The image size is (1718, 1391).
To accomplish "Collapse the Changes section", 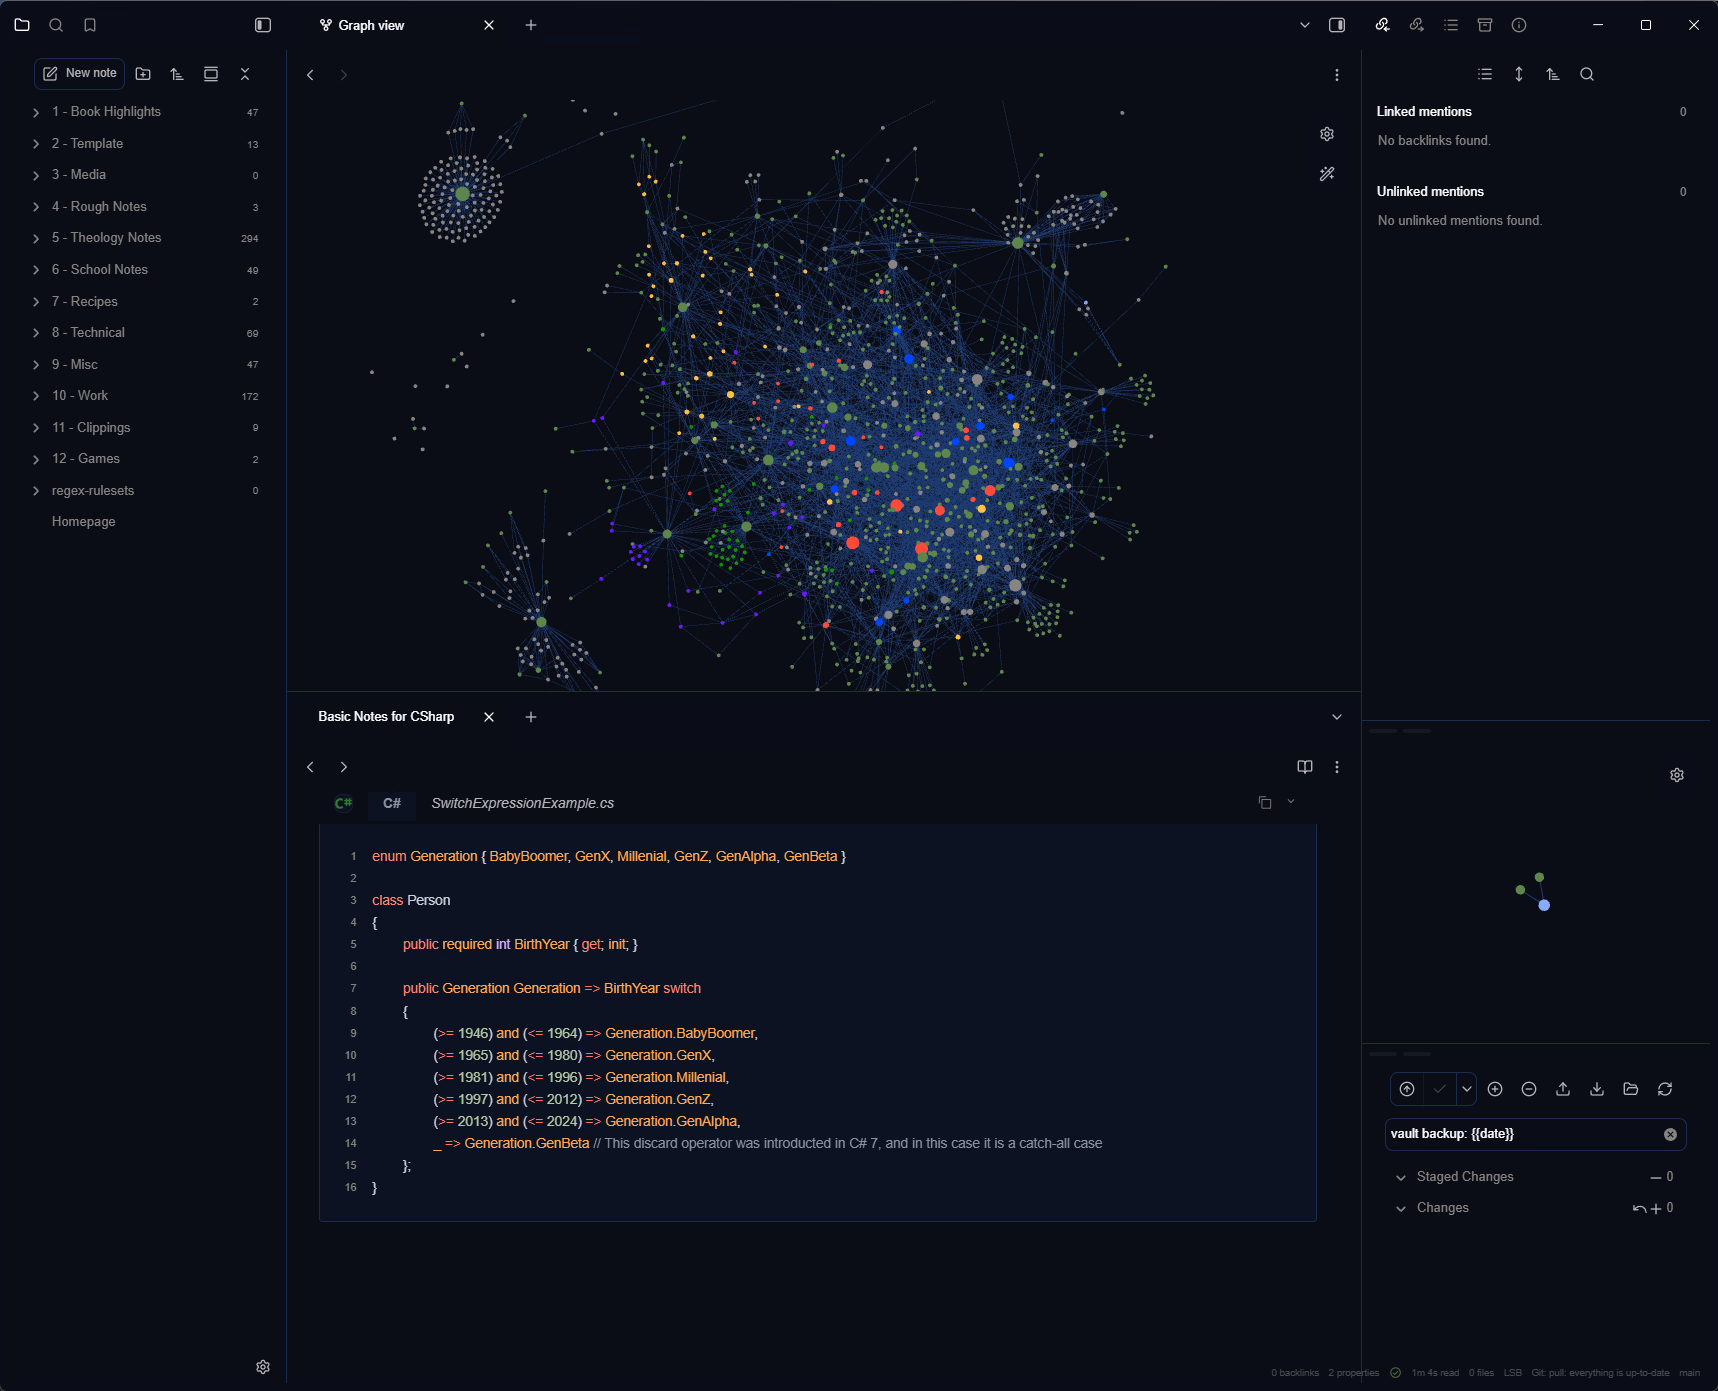I will tap(1401, 1208).
